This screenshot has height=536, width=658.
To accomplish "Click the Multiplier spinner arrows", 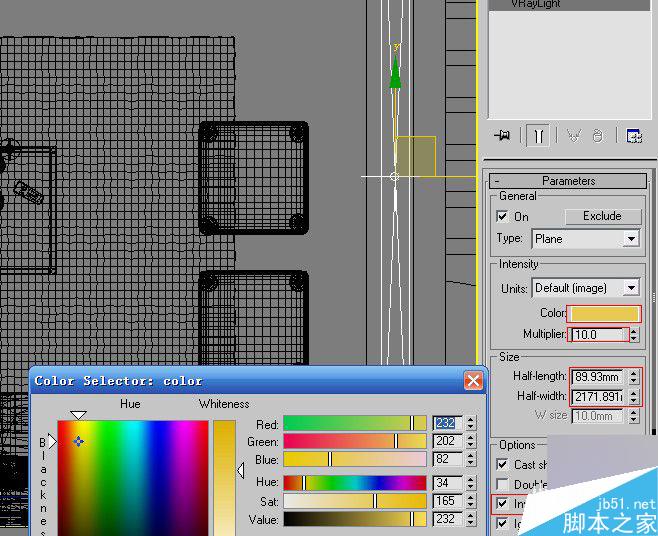I will [634, 335].
